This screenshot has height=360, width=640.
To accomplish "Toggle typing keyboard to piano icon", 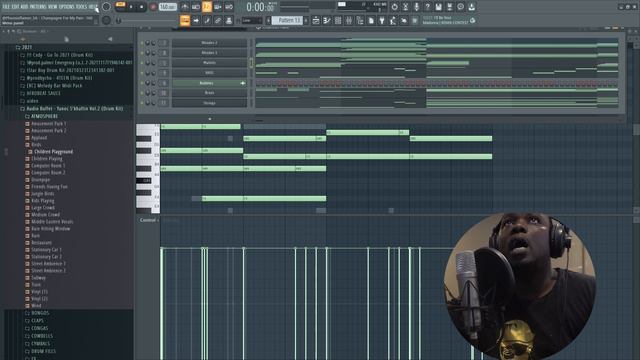I will pos(185,20).
